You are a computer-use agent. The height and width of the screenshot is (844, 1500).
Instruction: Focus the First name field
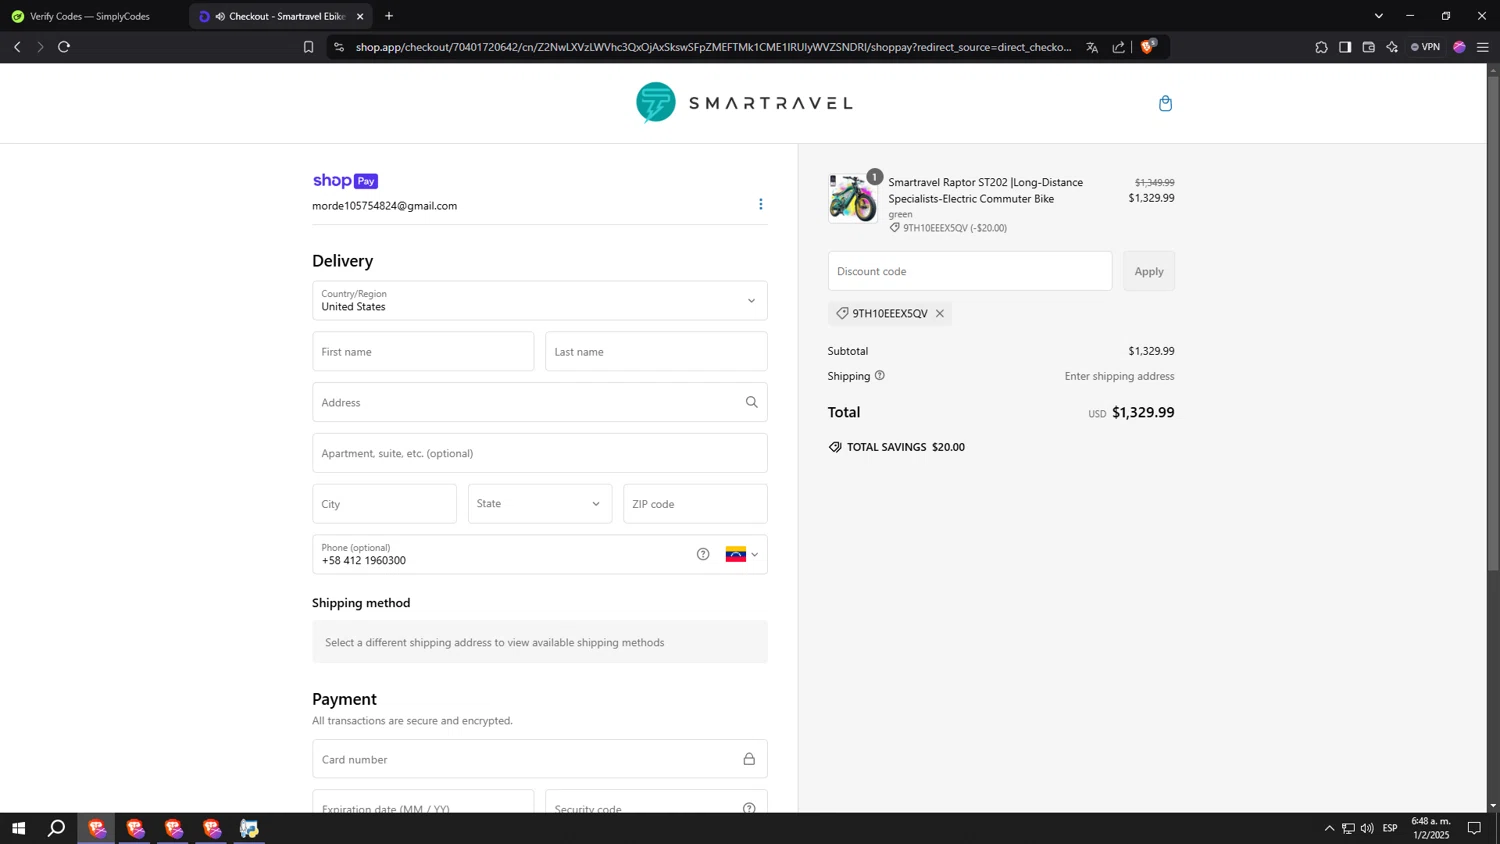[x=423, y=352]
